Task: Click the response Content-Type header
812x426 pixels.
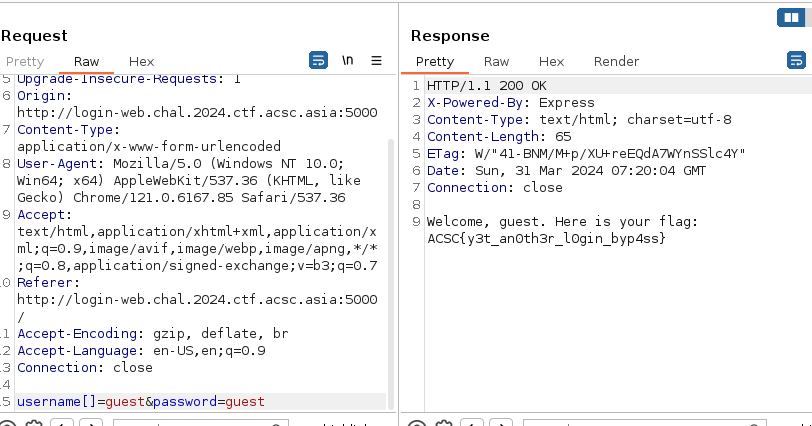Action: click(x=579, y=120)
